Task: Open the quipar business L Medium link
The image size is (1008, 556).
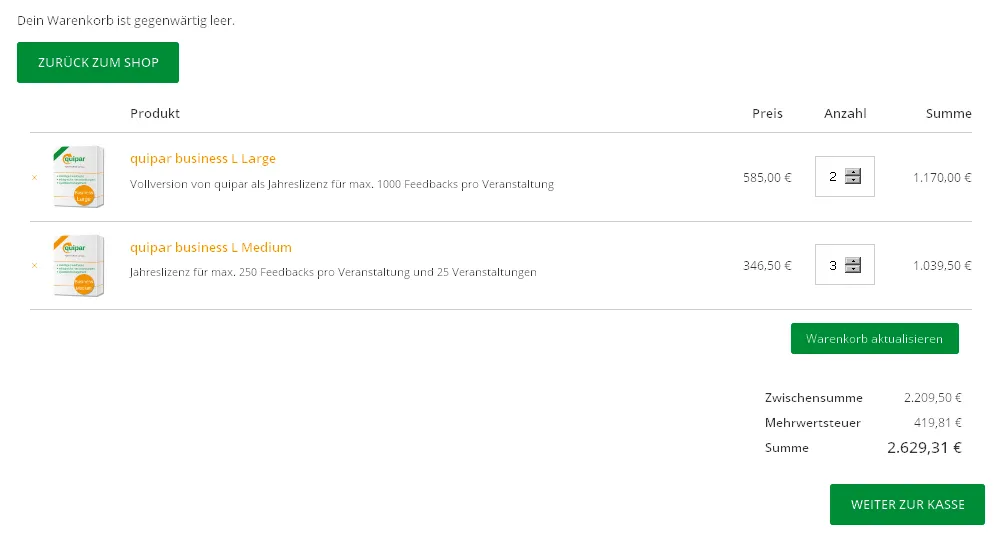Action: [x=211, y=247]
